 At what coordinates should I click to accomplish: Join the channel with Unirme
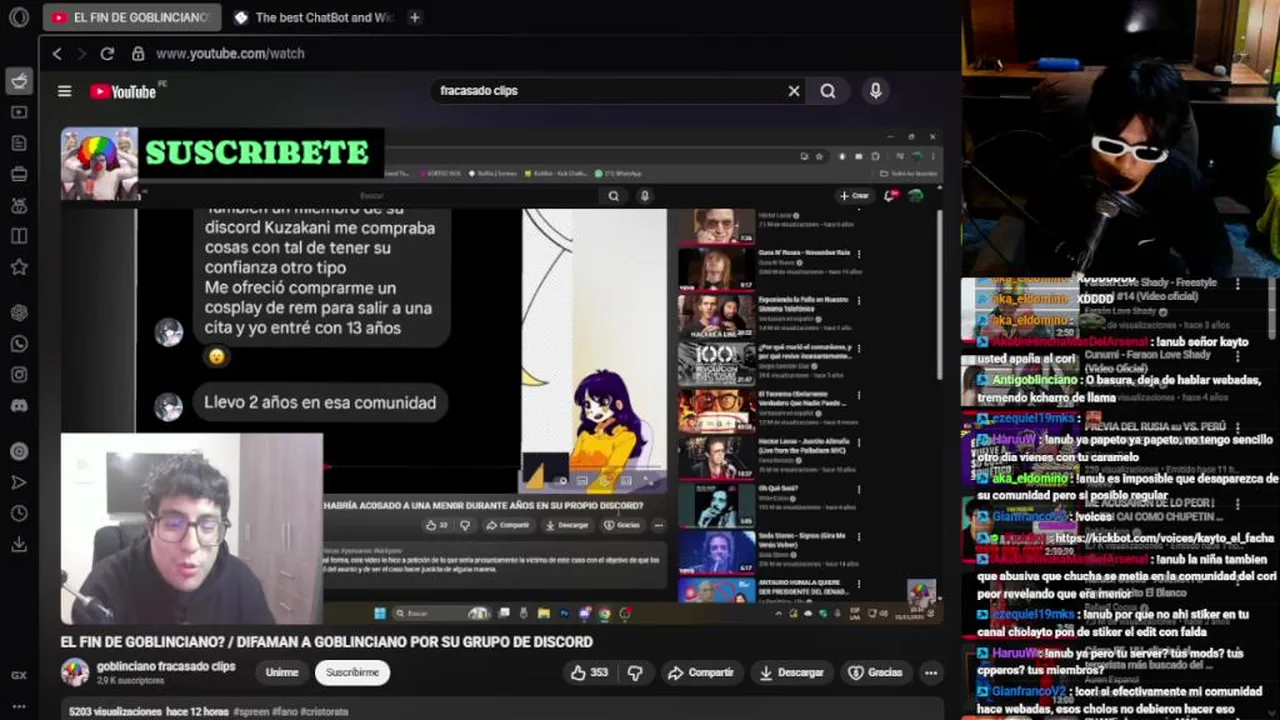(282, 673)
